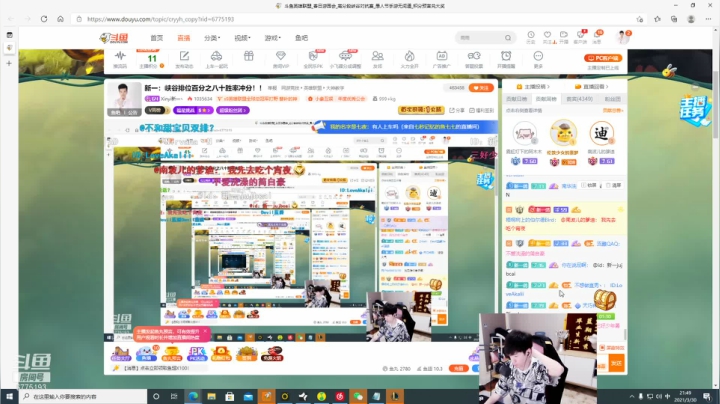Open the 迪 character avatar in ranking

[x=601, y=134]
